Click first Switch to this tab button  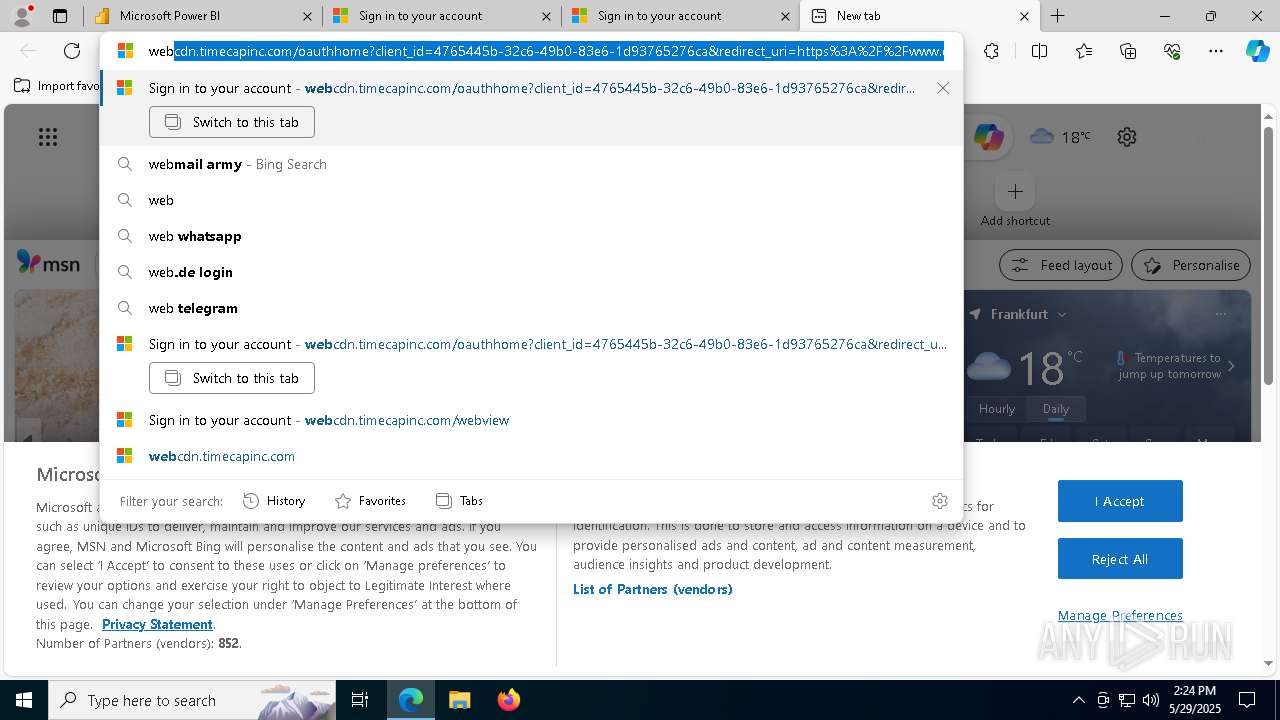pyautogui.click(x=232, y=122)
